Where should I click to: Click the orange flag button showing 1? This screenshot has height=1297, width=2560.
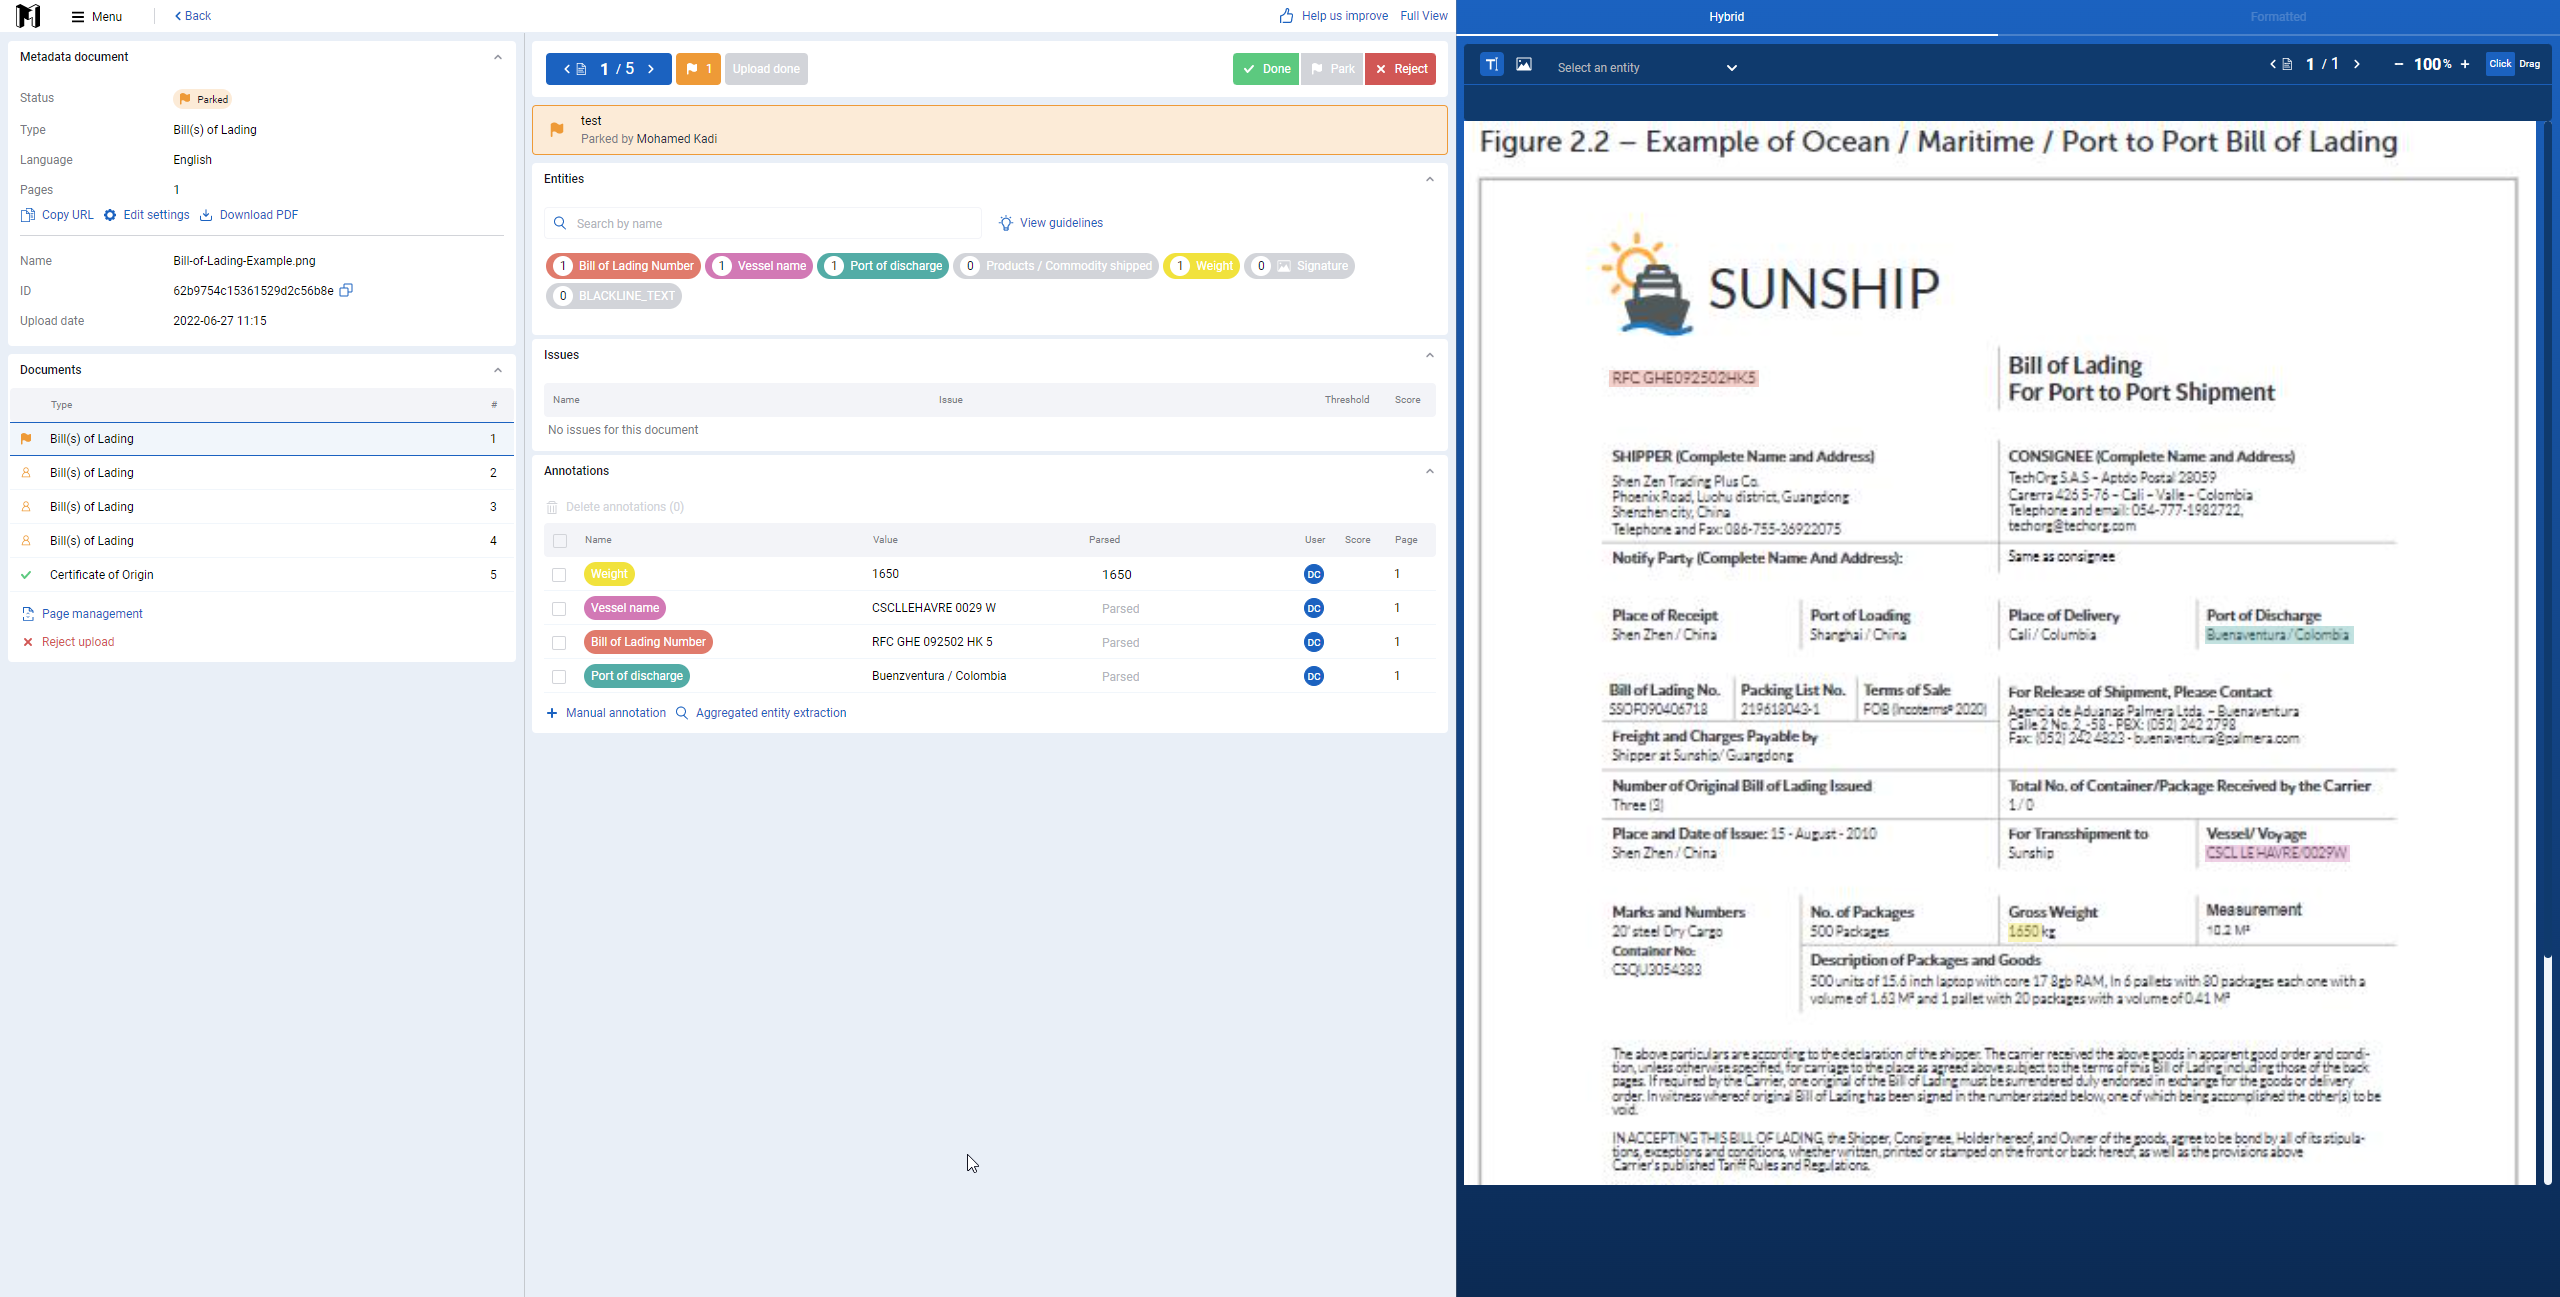point(698,69)
